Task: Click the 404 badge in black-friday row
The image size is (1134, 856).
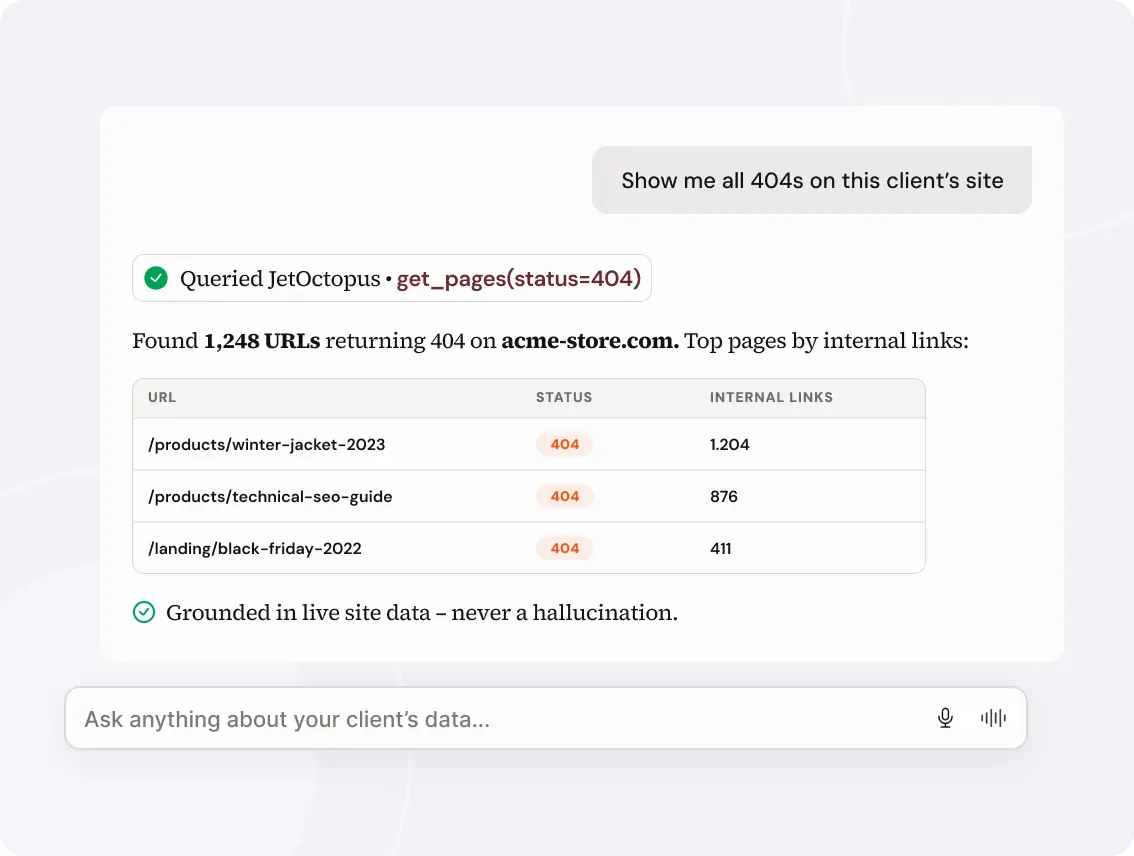Action: tap(565, 549)
